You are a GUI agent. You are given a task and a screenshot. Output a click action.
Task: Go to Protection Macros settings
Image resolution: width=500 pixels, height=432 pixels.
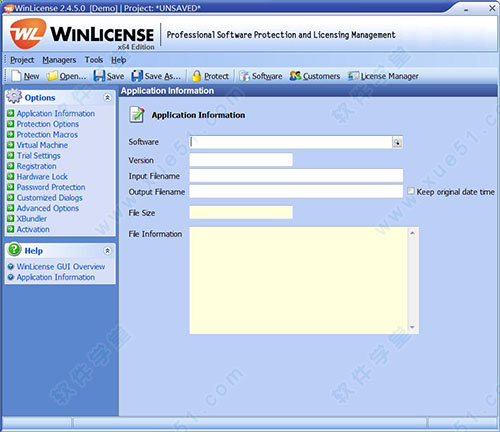(47, 135)
